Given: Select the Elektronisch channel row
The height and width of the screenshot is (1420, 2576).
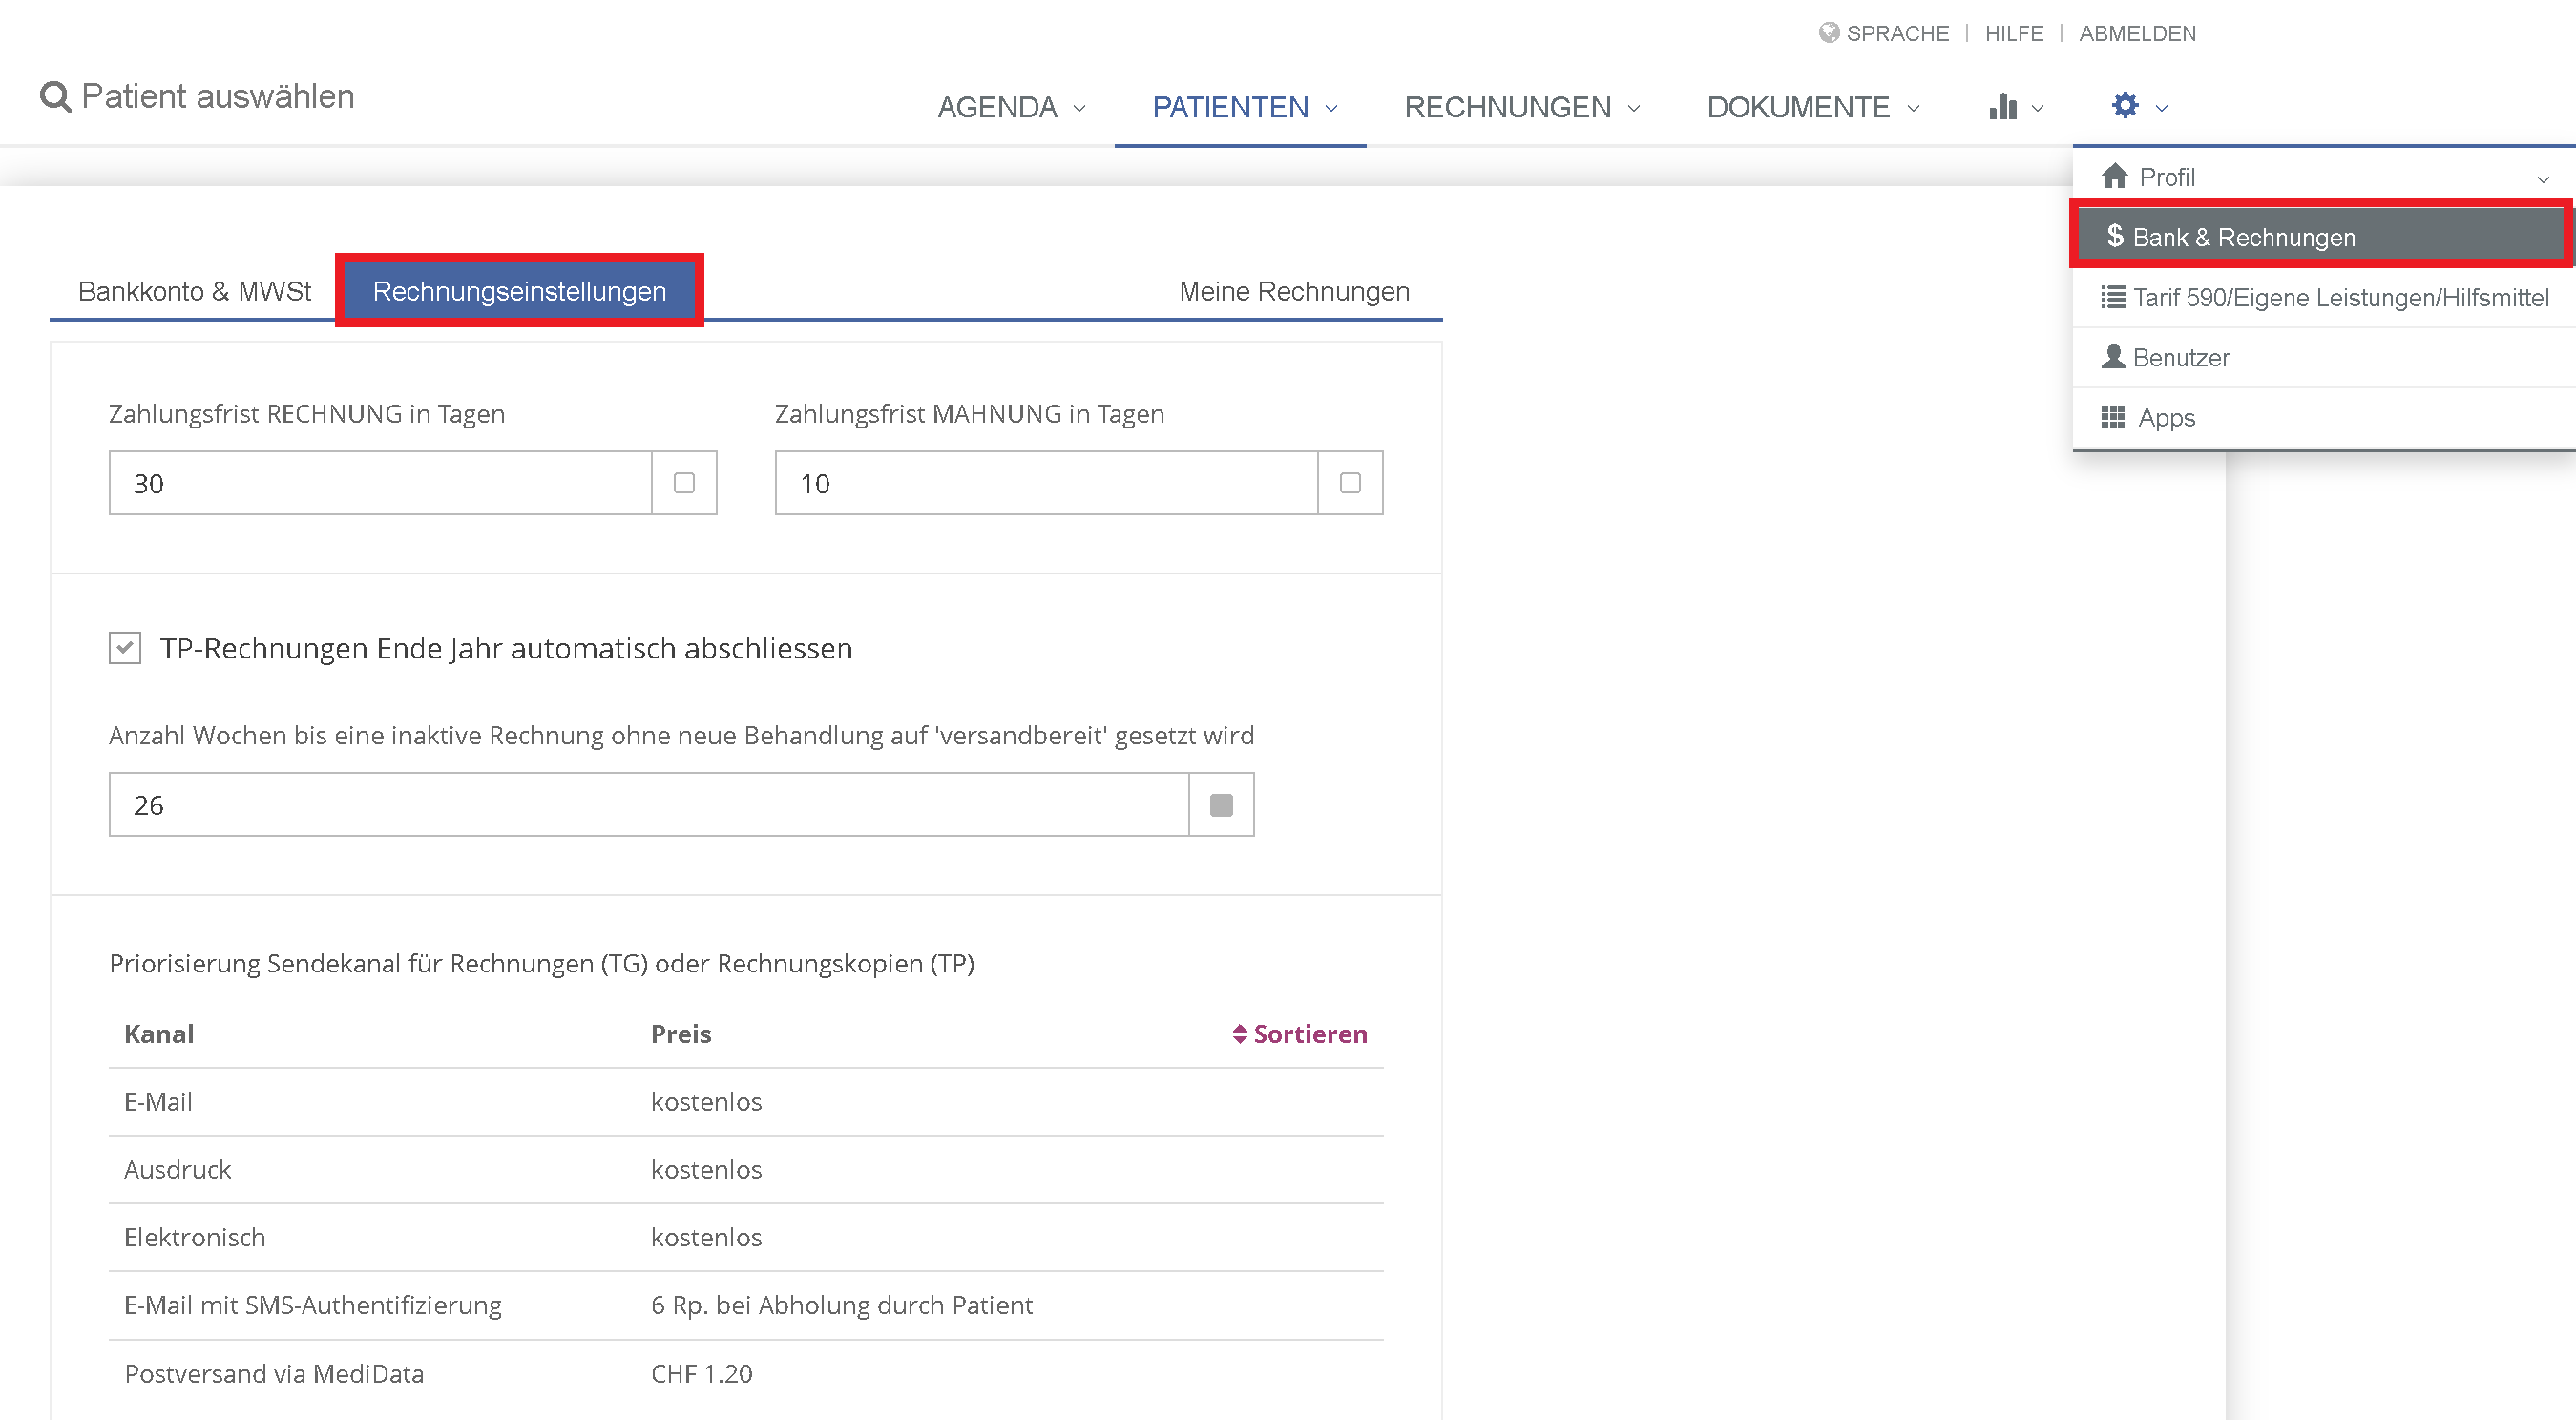Looking at the screenshot, I should (746, 1238).
